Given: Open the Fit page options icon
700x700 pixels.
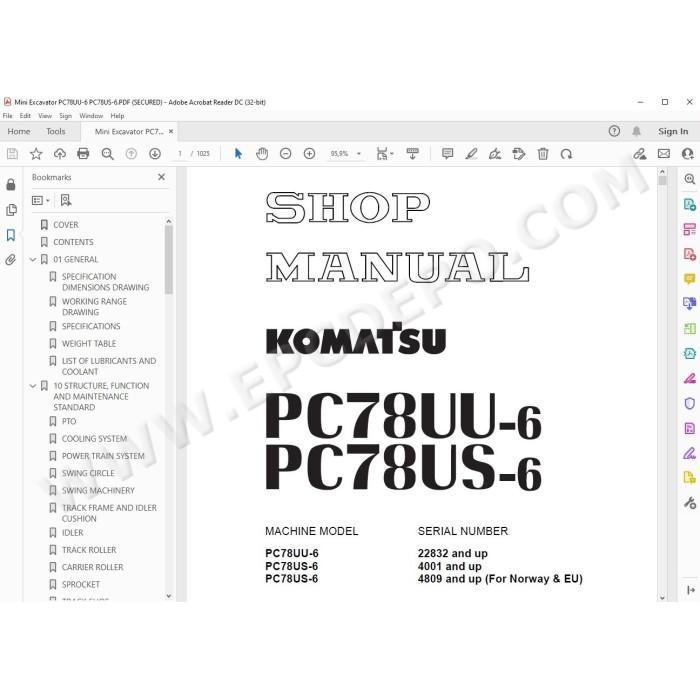Looking at the screenshot, I should coord(384,154).
